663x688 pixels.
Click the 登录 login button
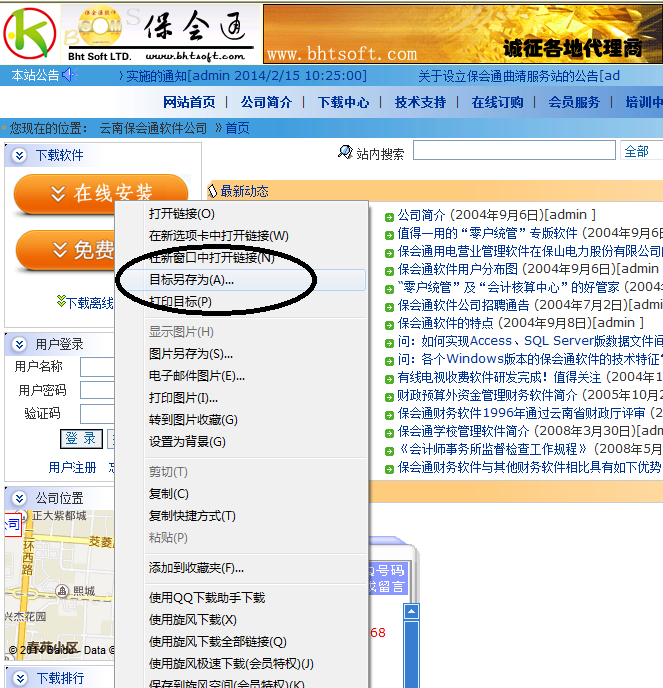(x=81, y=438)
